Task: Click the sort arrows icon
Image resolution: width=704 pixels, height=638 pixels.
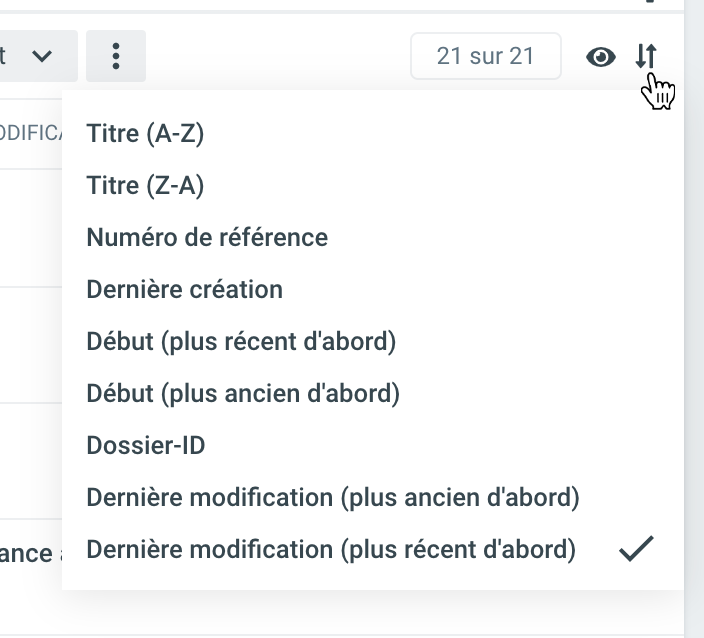Action: (646, 57)
